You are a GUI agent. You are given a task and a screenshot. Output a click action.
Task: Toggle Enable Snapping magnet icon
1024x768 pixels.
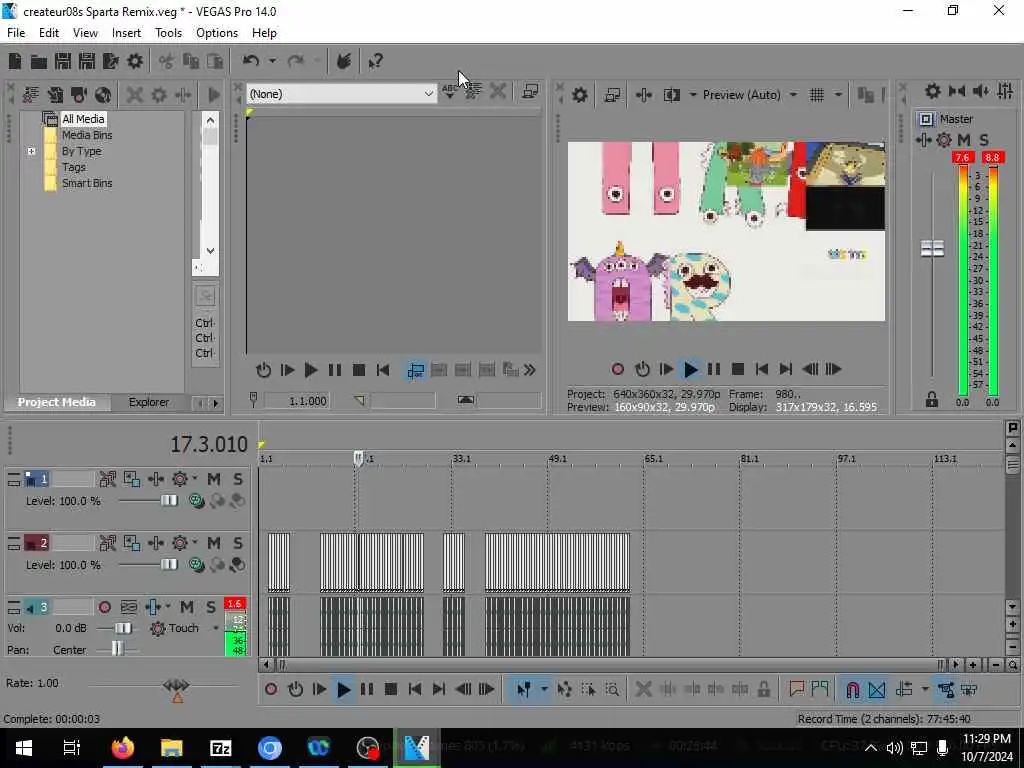point(852,690)
